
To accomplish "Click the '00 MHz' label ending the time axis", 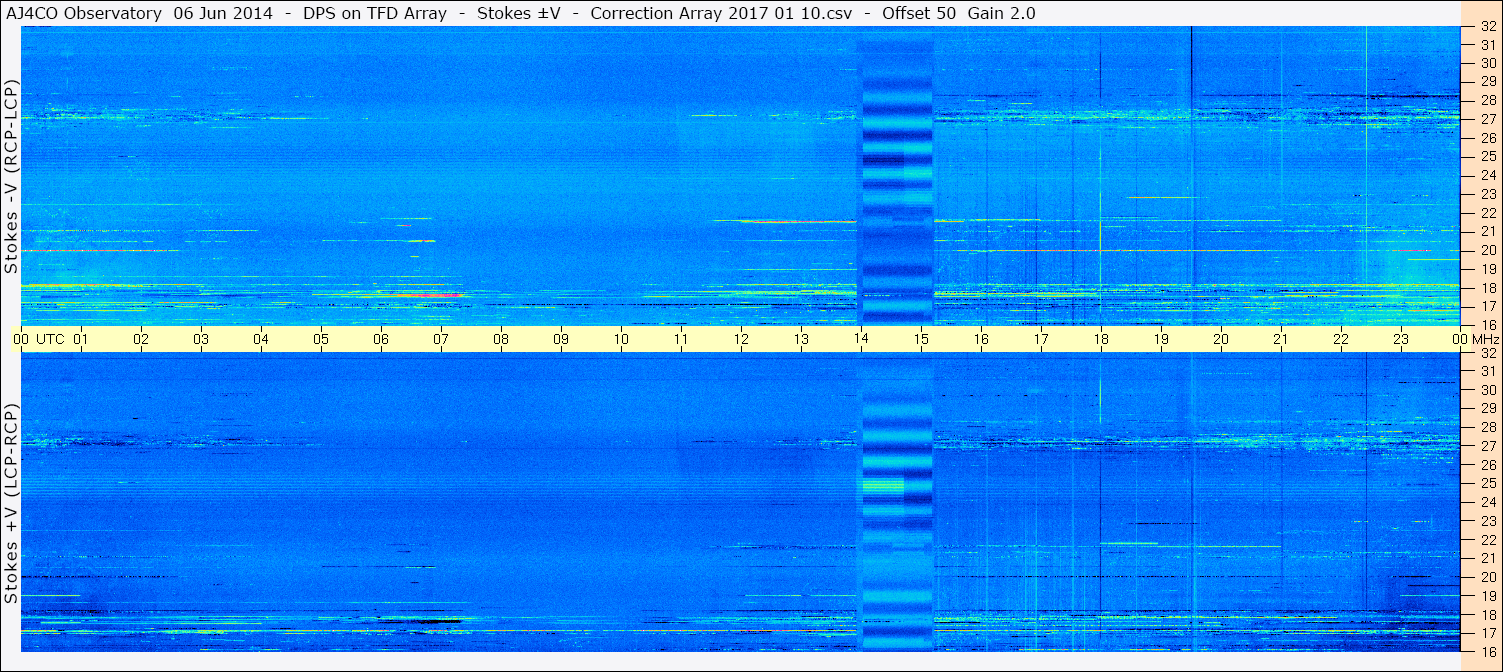I will pos(1474,339).
